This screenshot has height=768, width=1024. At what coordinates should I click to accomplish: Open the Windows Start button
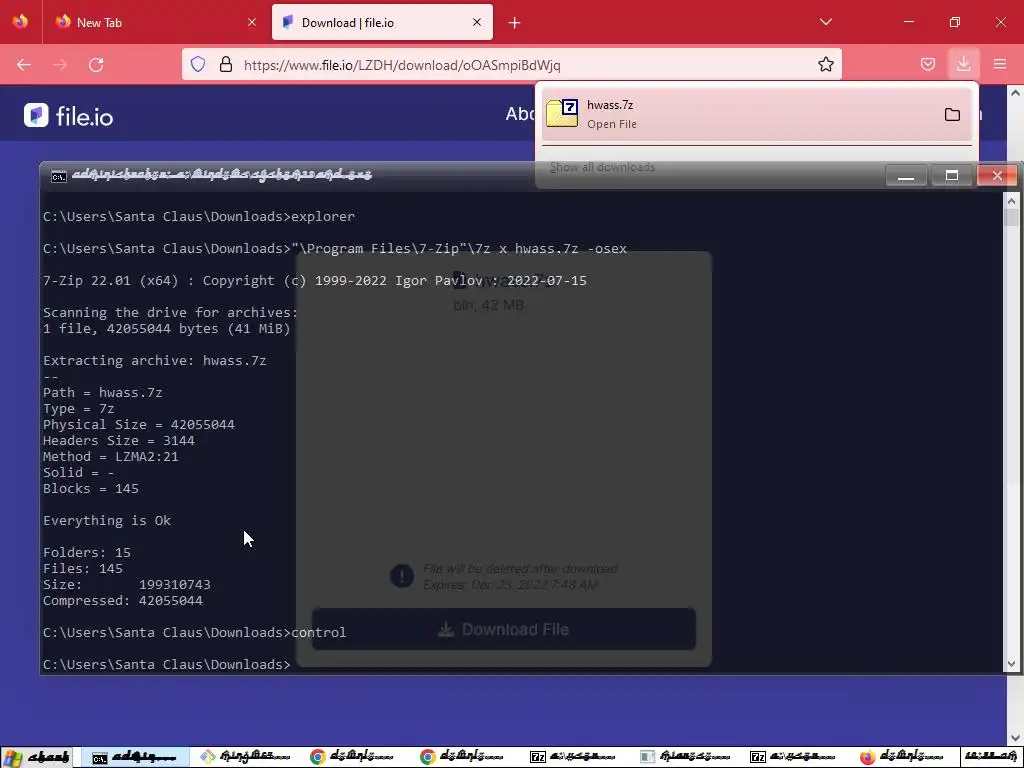[36, 758]
